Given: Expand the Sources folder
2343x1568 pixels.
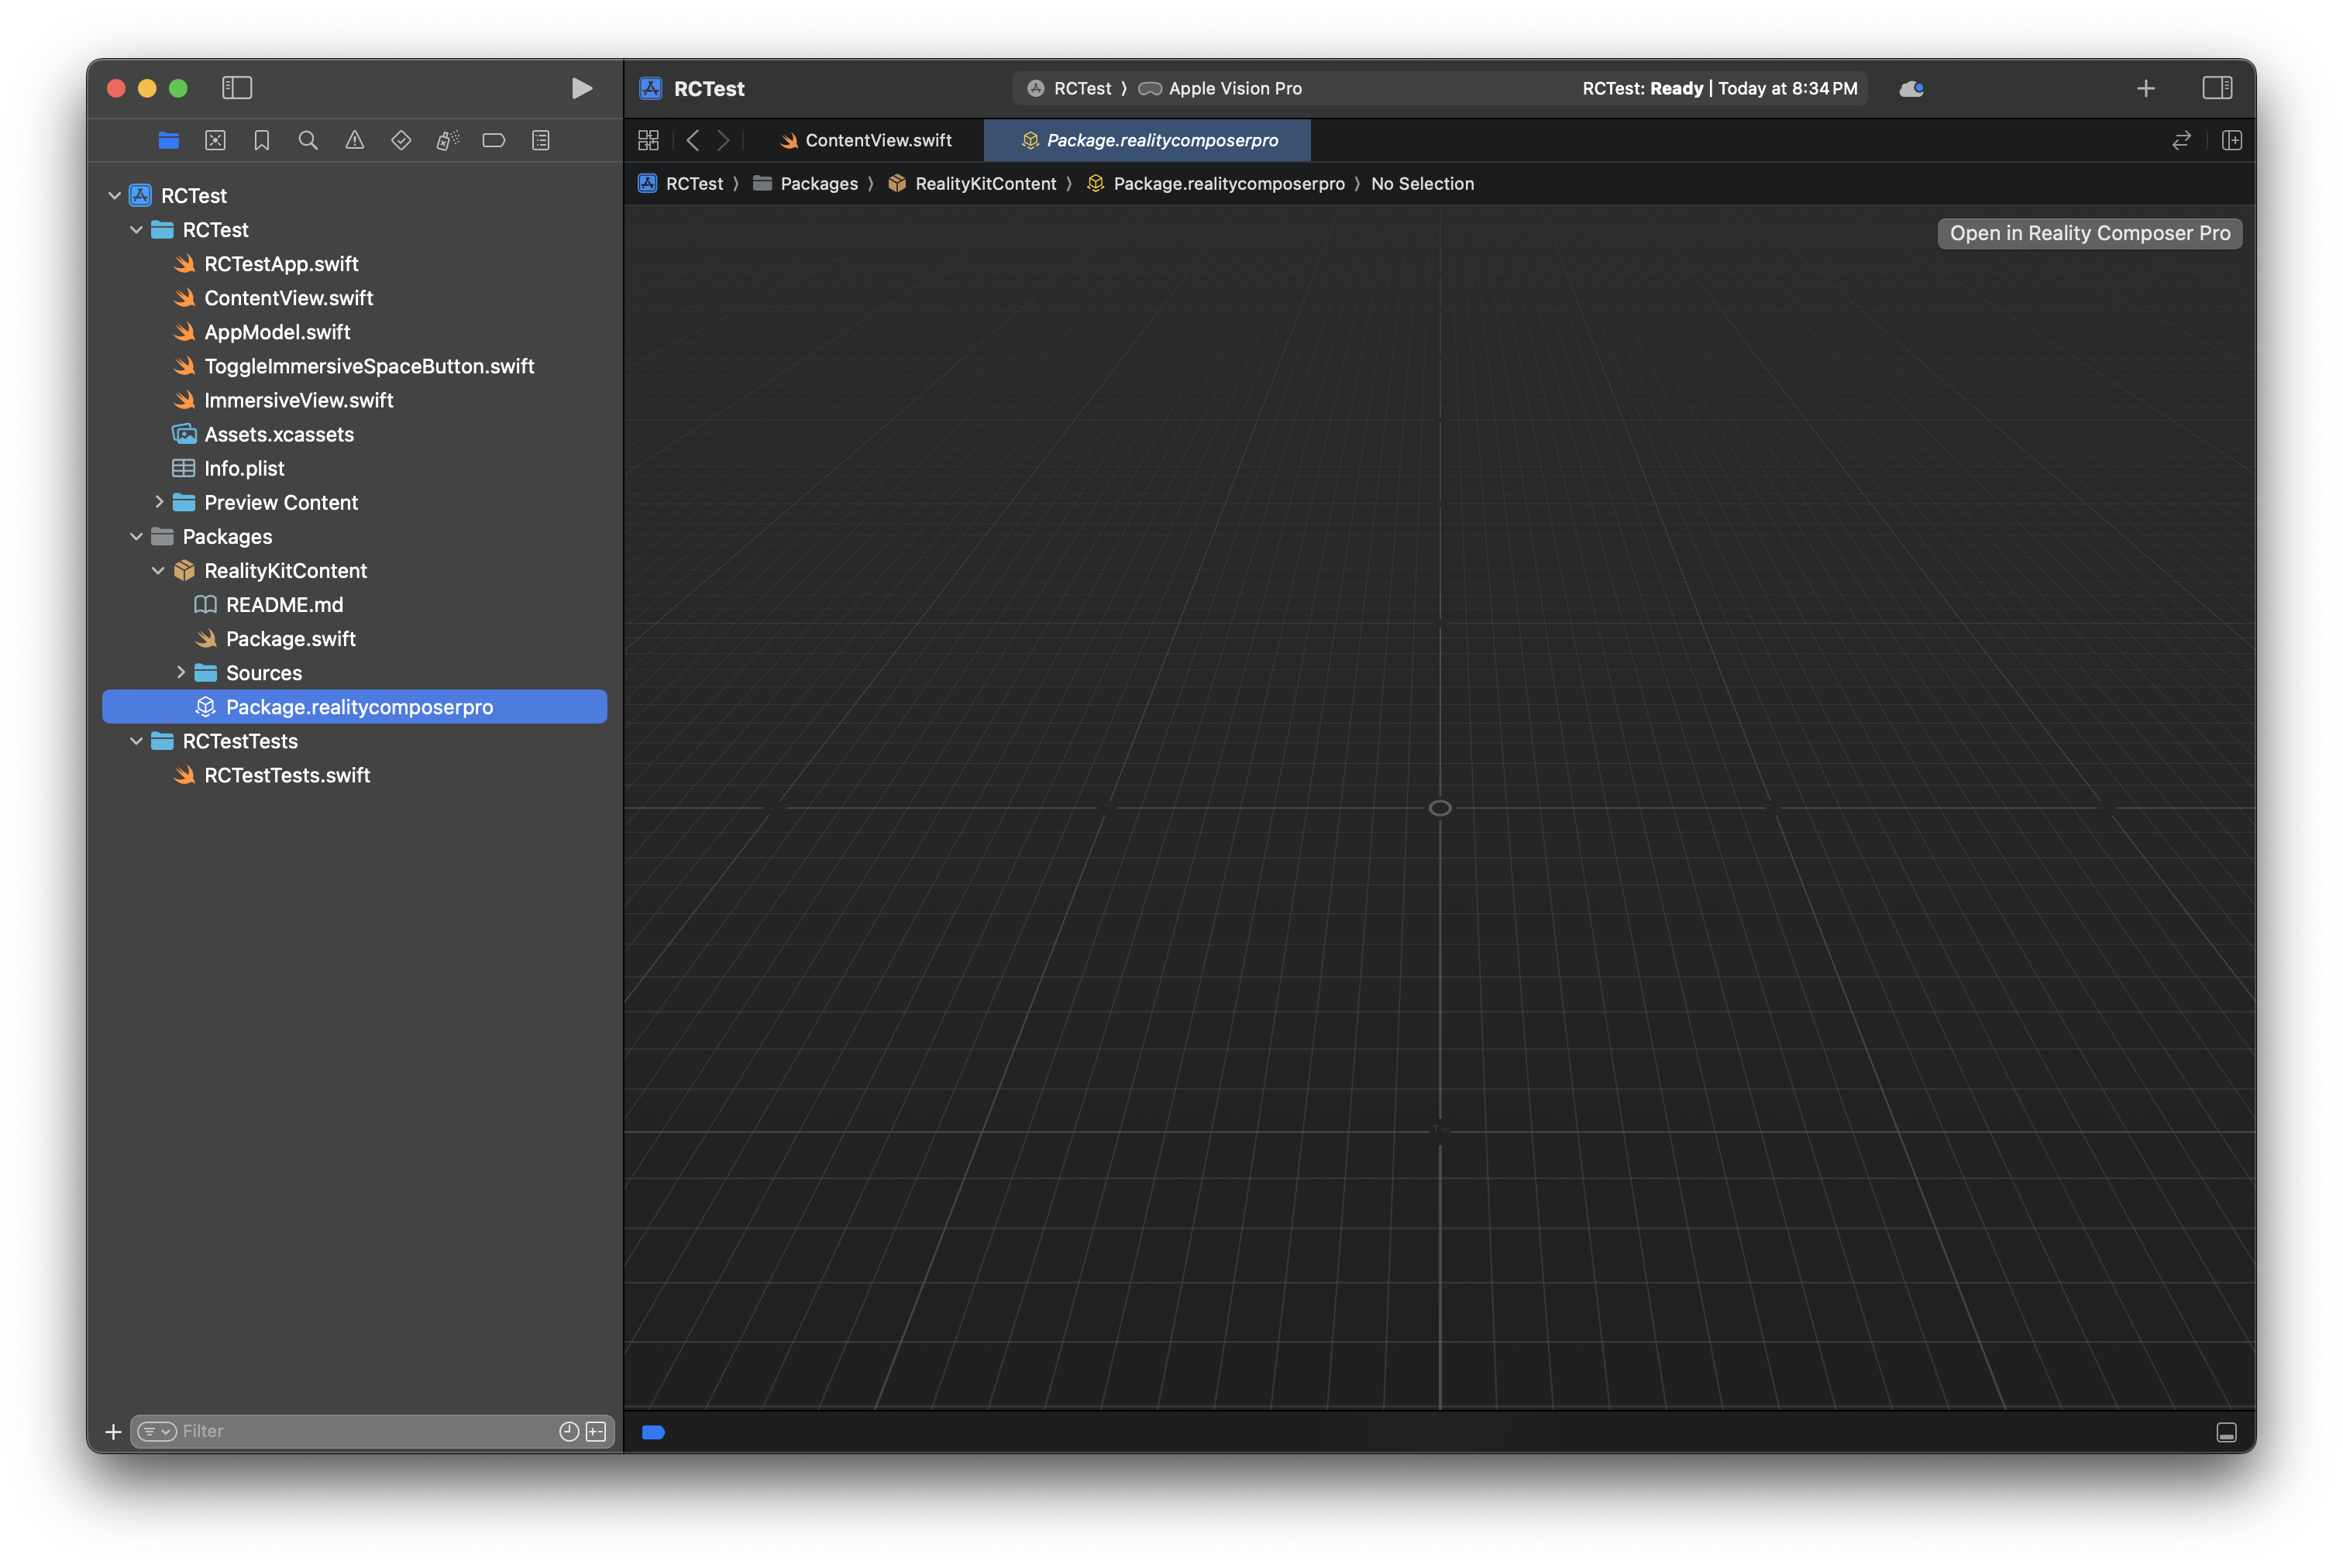Looking at the screenshot, I should 181,673.
